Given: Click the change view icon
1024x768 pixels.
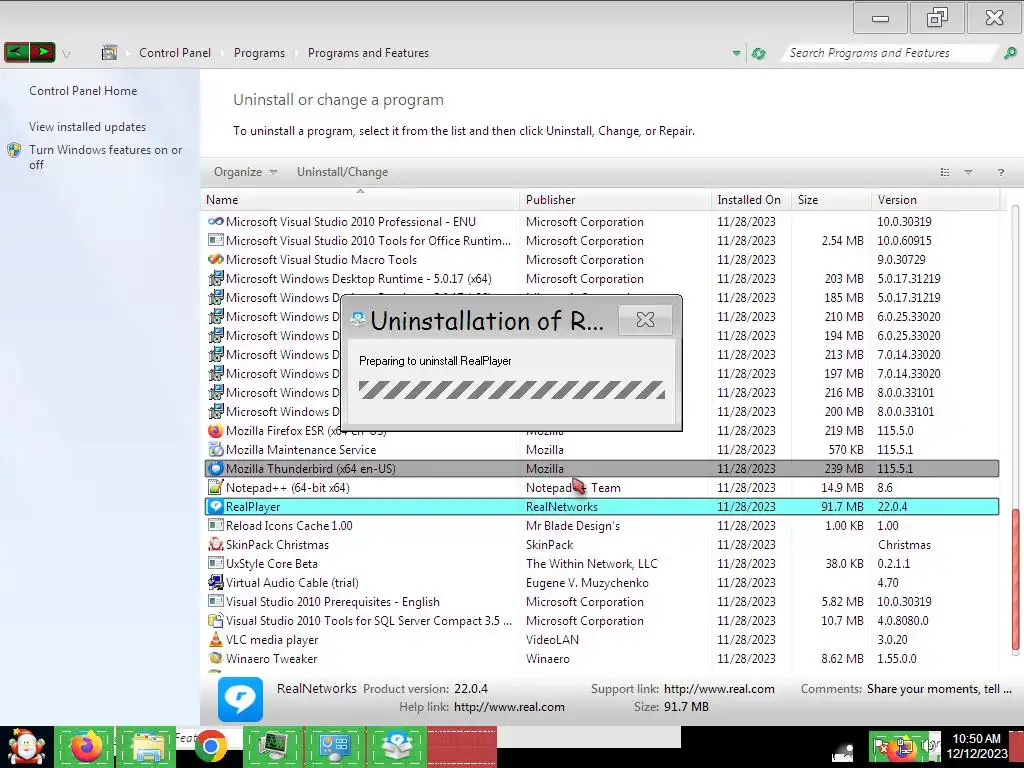Looking at the screenshot, I should tap(944, 172).
